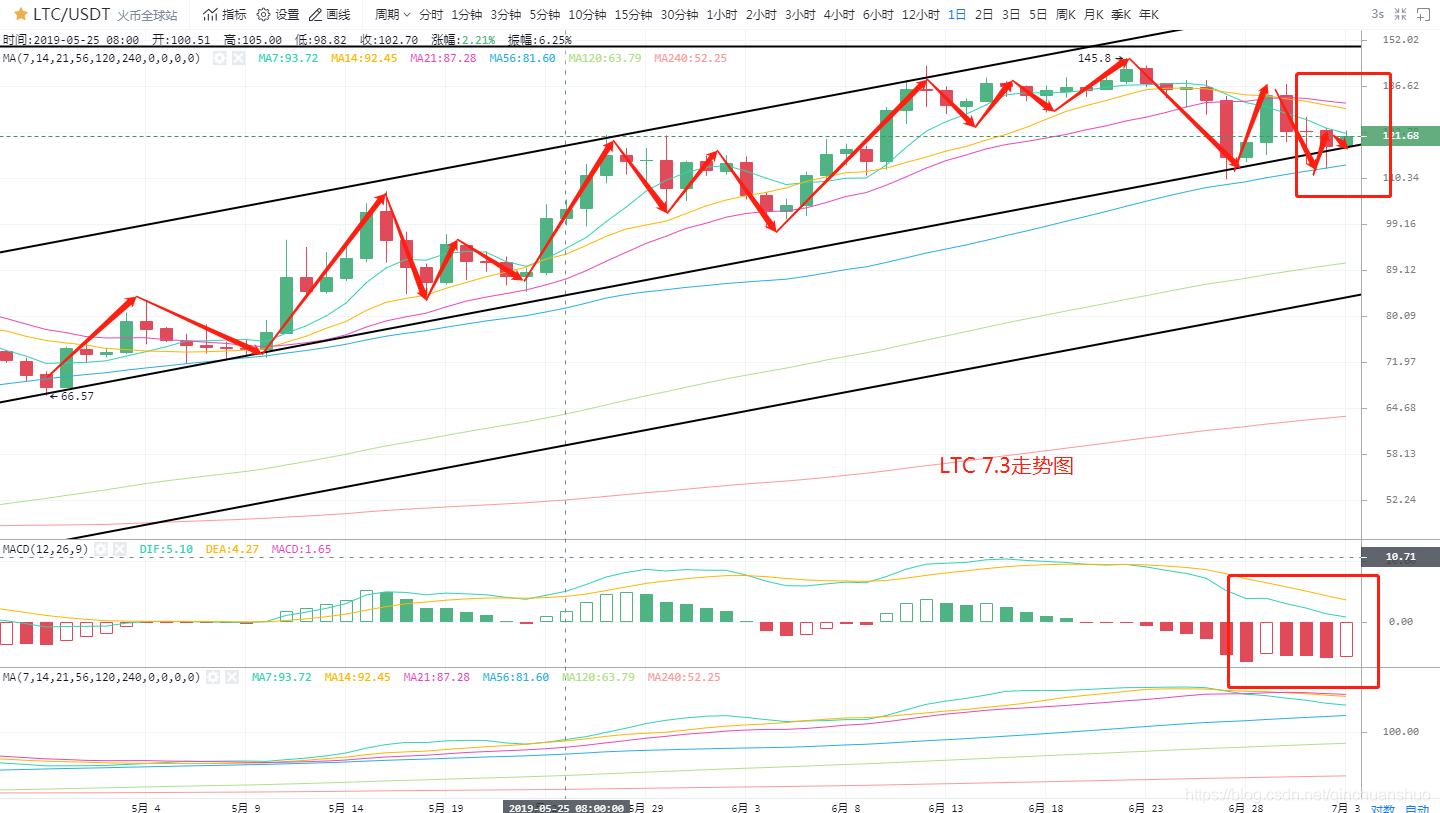Select the 年K yearly candles

pos(1149,15)
